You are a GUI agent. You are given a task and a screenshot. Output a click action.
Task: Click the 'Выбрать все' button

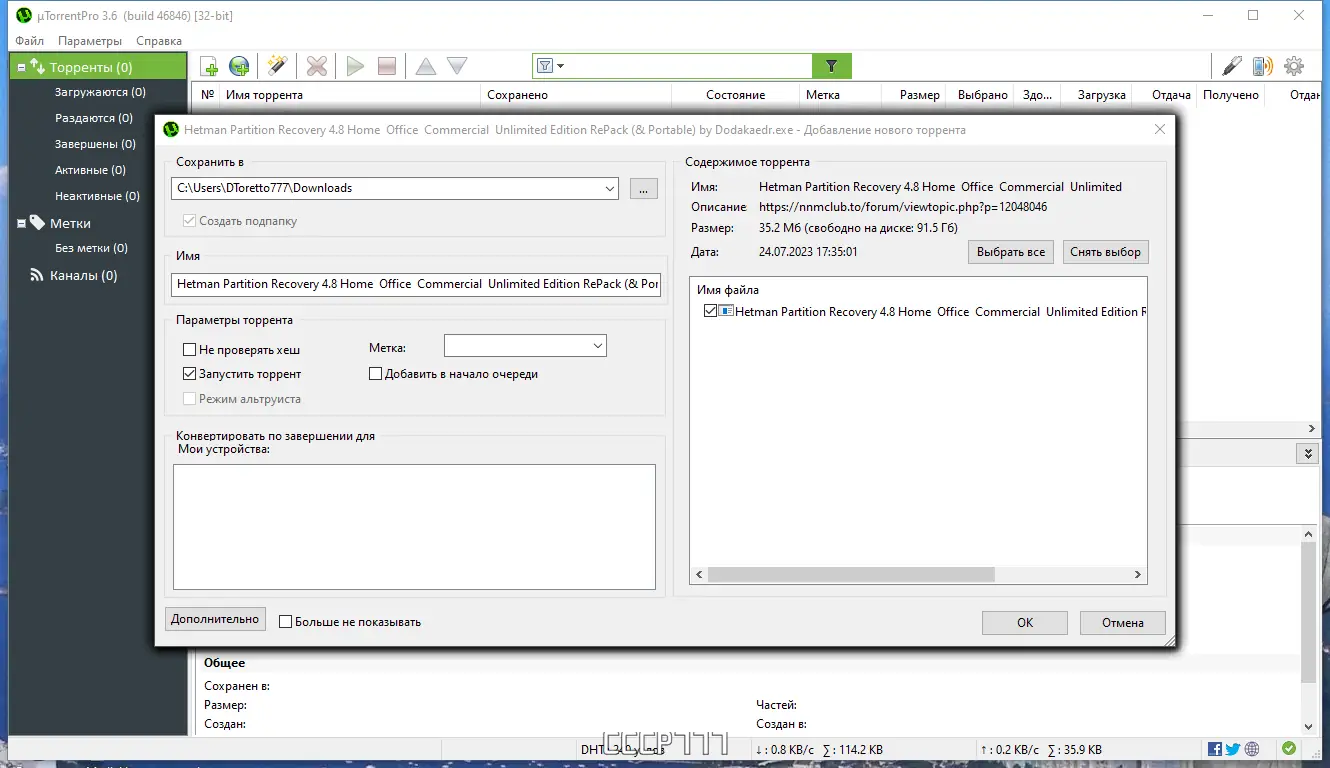coord(1010,252)
